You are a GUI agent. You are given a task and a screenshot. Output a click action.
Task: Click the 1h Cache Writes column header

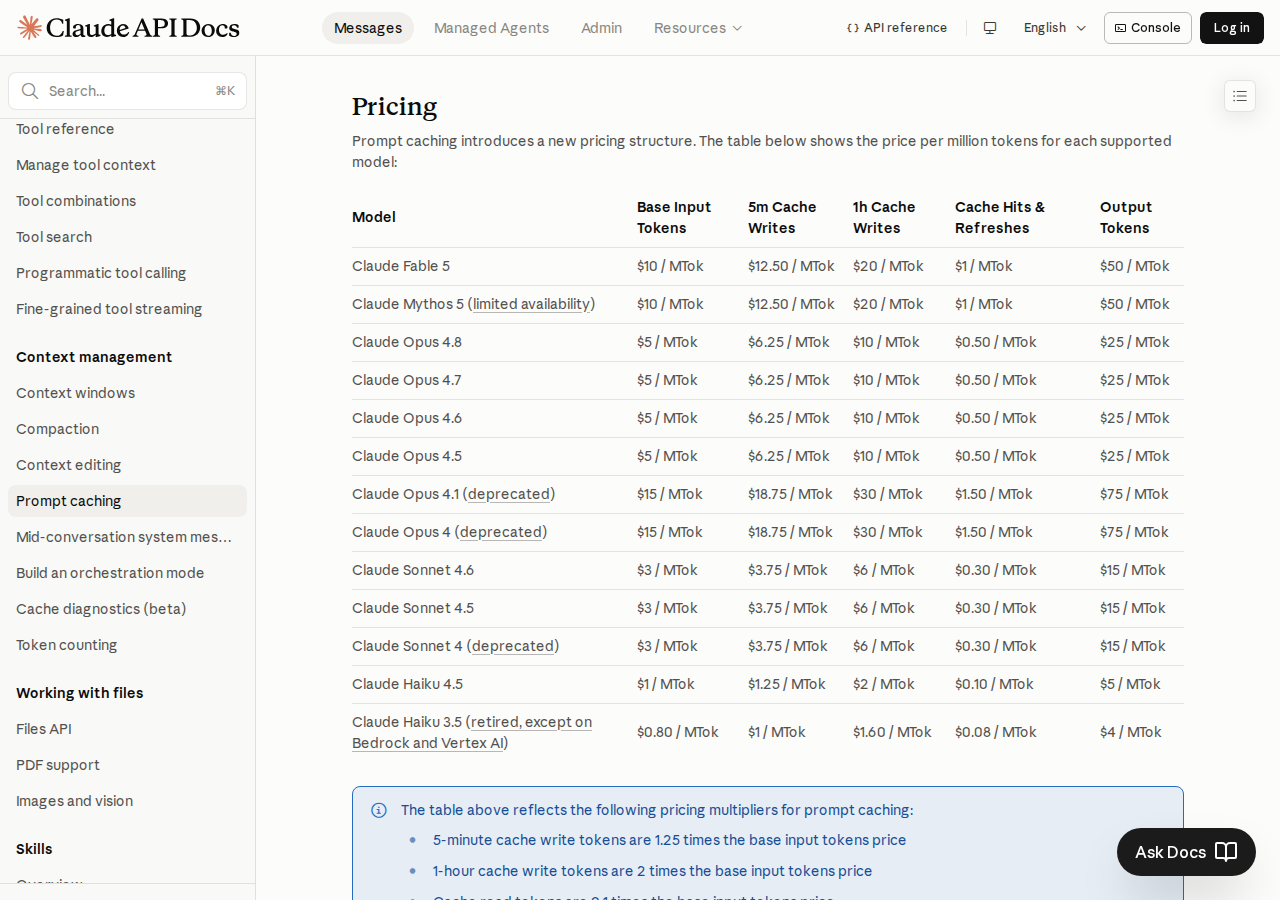884,217
